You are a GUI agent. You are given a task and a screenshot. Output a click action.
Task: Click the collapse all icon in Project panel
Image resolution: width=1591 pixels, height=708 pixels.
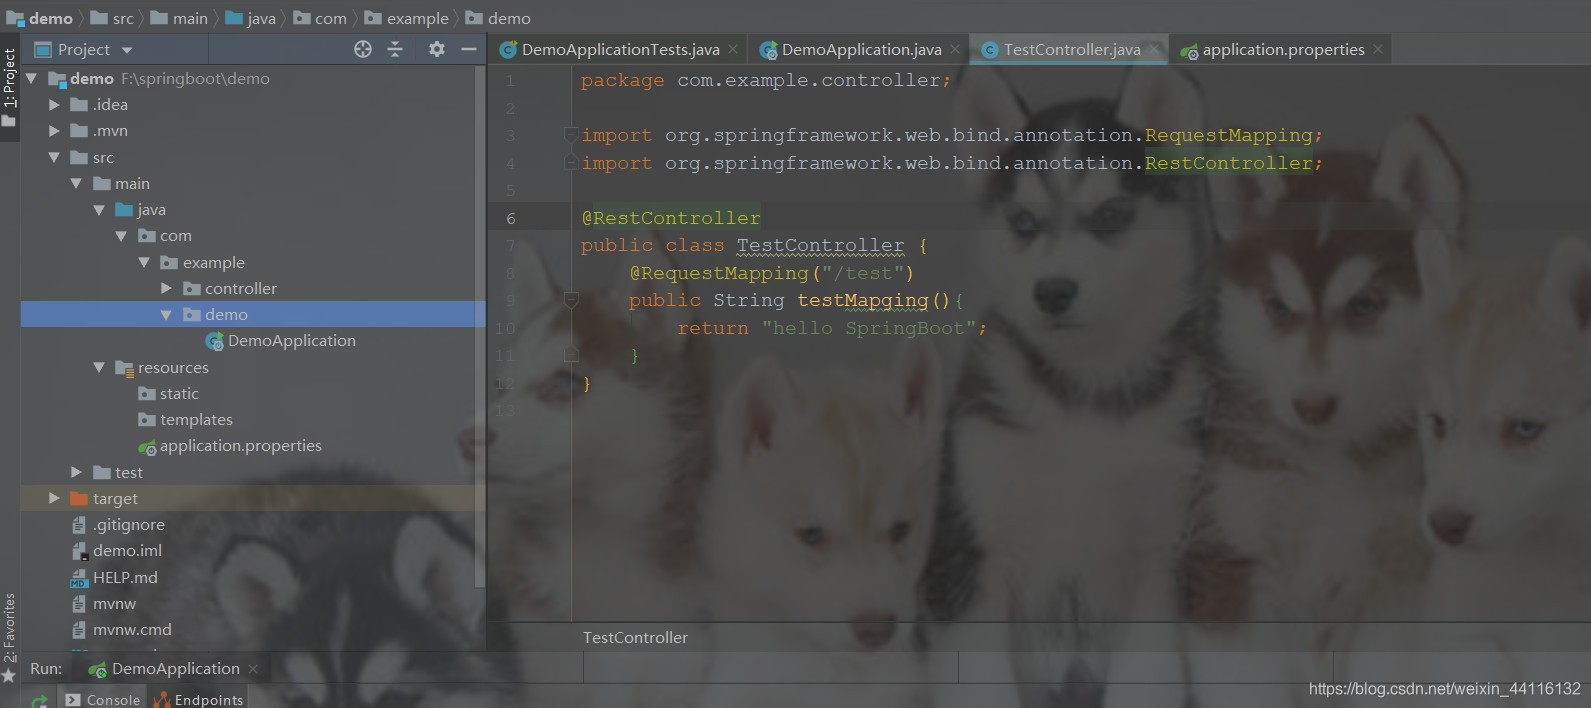pyautogui.click(x=395, y=49)
